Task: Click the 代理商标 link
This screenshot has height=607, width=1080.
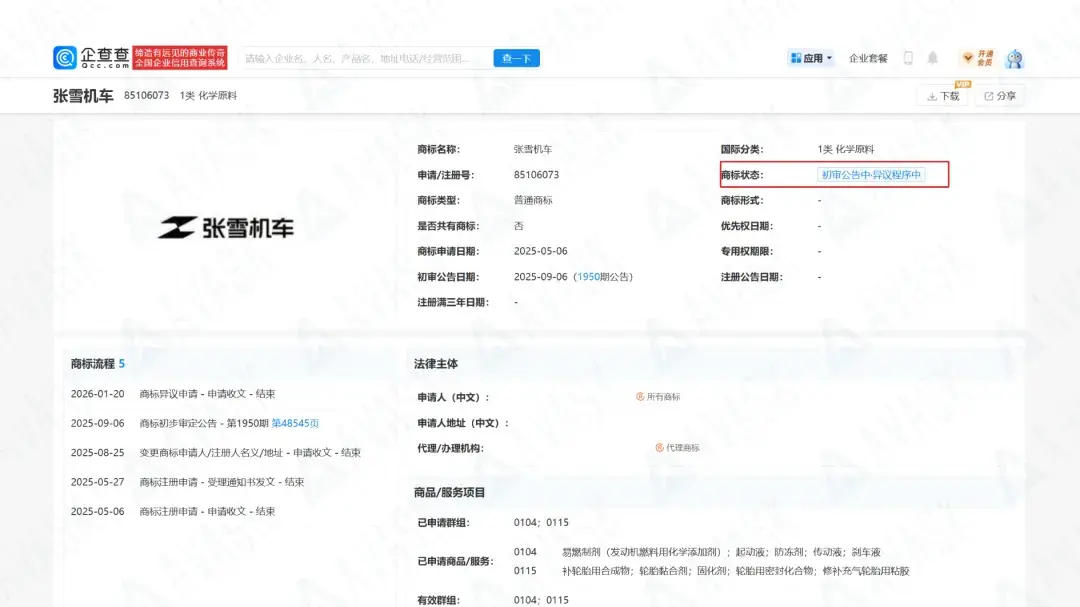Action: tap(677, 448)
